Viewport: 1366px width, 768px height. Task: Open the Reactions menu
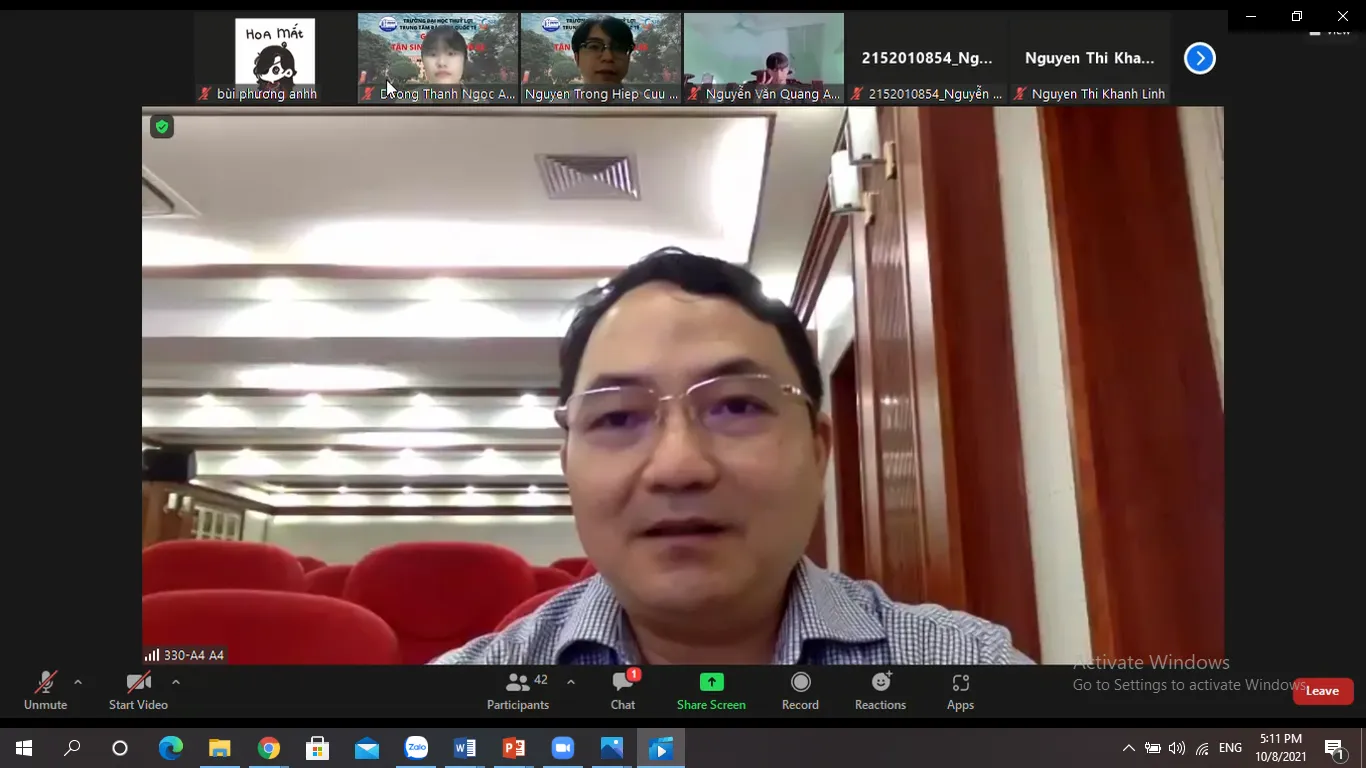coord(880,691)
